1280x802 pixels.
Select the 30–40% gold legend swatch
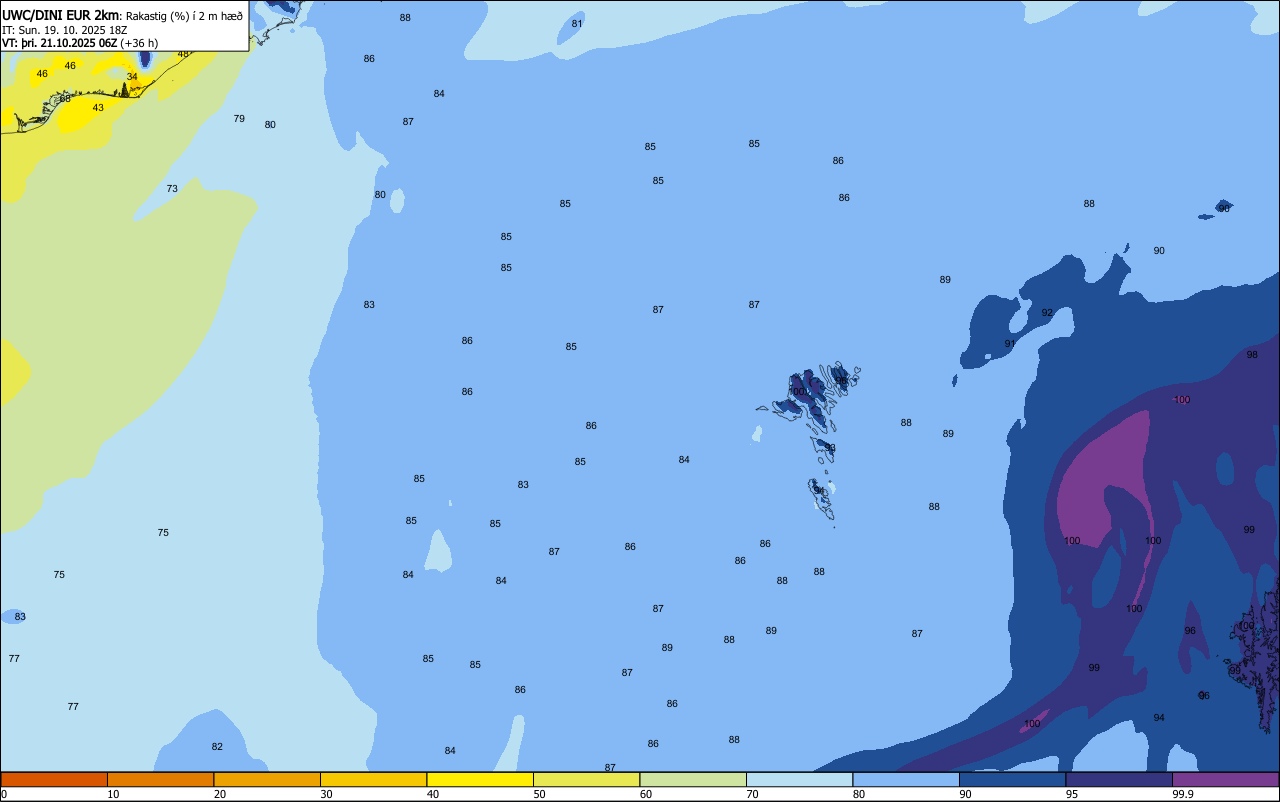(x=373, y=779)
